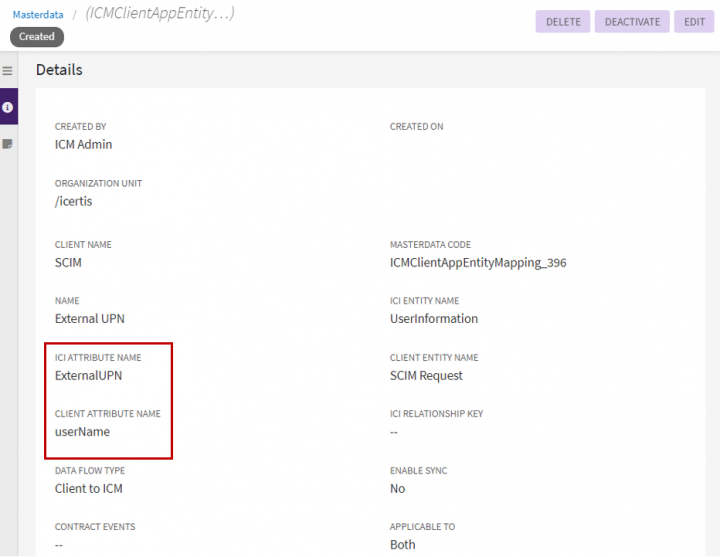Click the /icertis organization unit value

[x=73, y=201]
